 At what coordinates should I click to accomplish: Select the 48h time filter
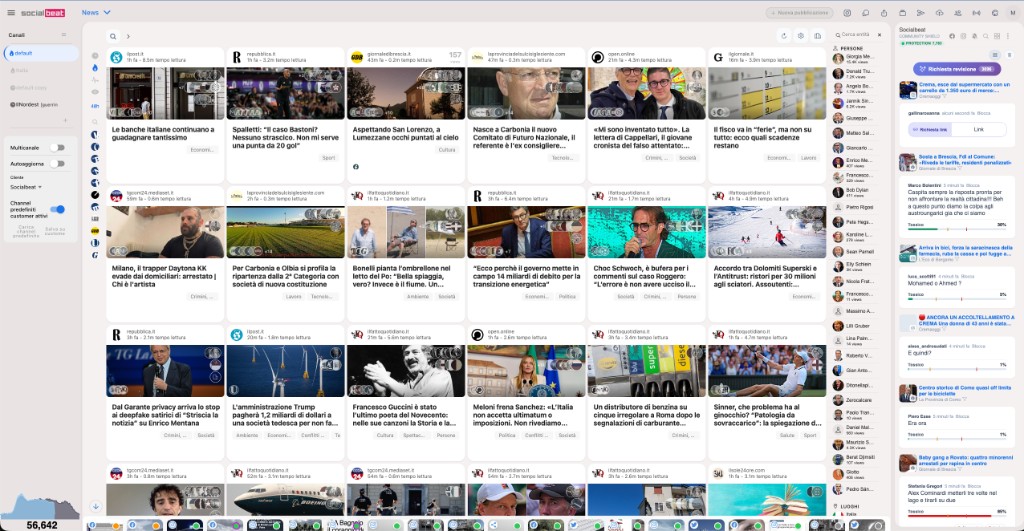(95, 106)
